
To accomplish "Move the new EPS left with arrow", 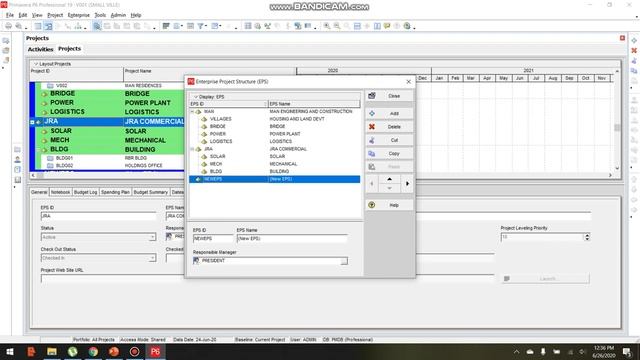I will point(371,184).
